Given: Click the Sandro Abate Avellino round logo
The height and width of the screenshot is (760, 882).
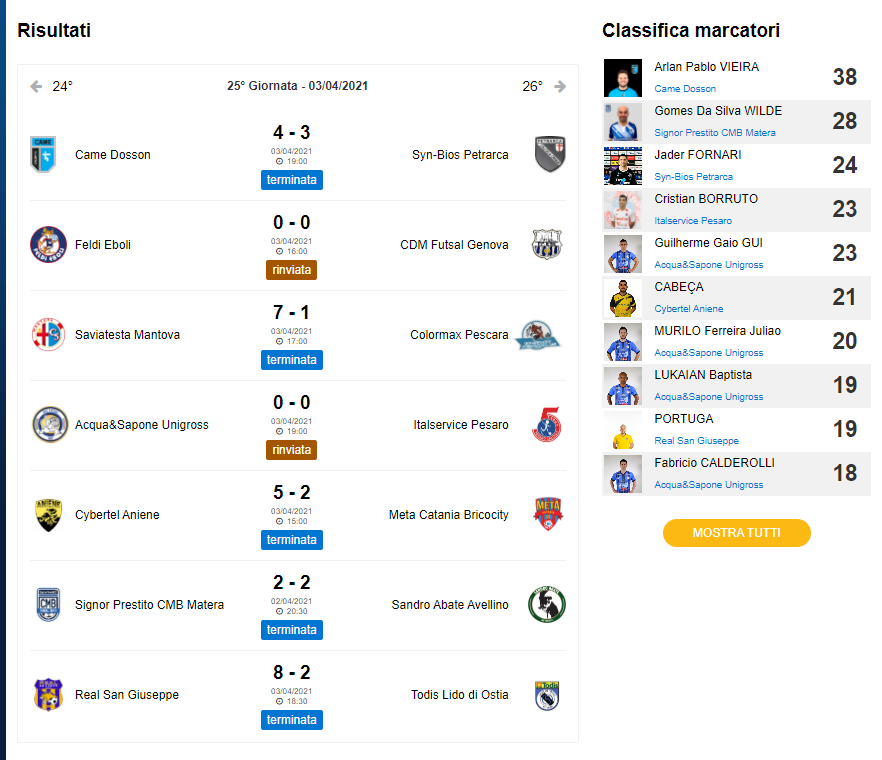Looking at the screenshot, I should [547, 605].
